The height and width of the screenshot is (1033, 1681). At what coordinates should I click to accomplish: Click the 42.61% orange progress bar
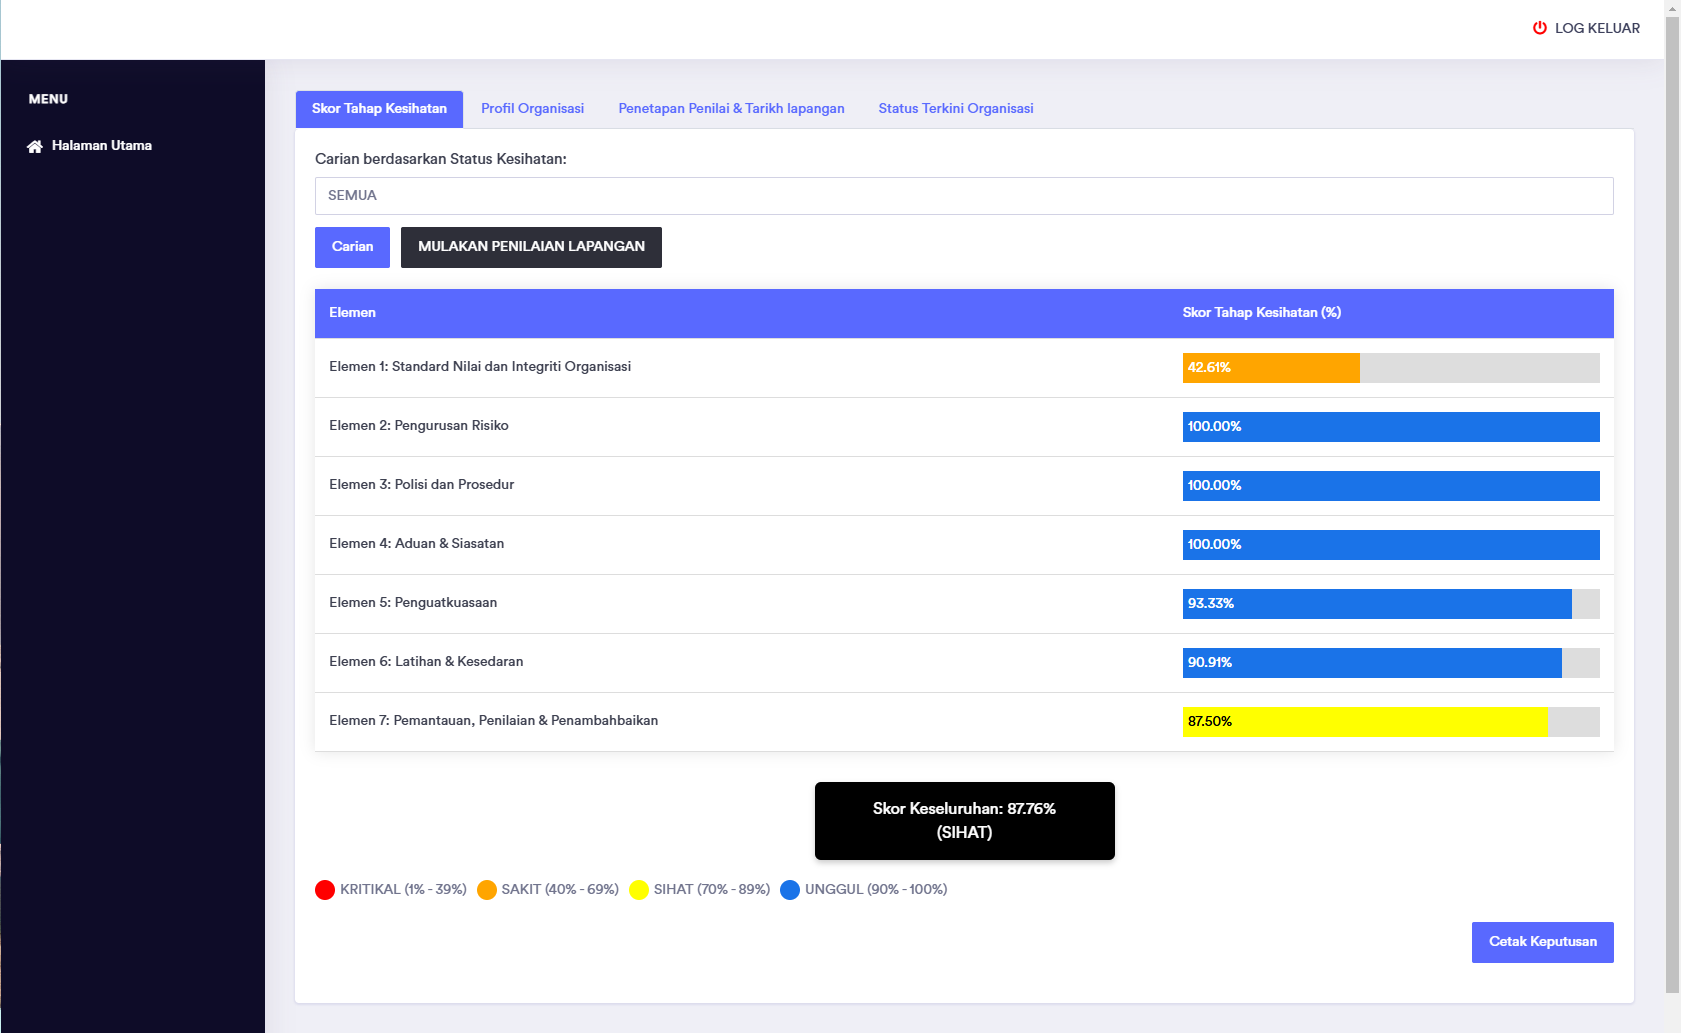click(1270, 368)
